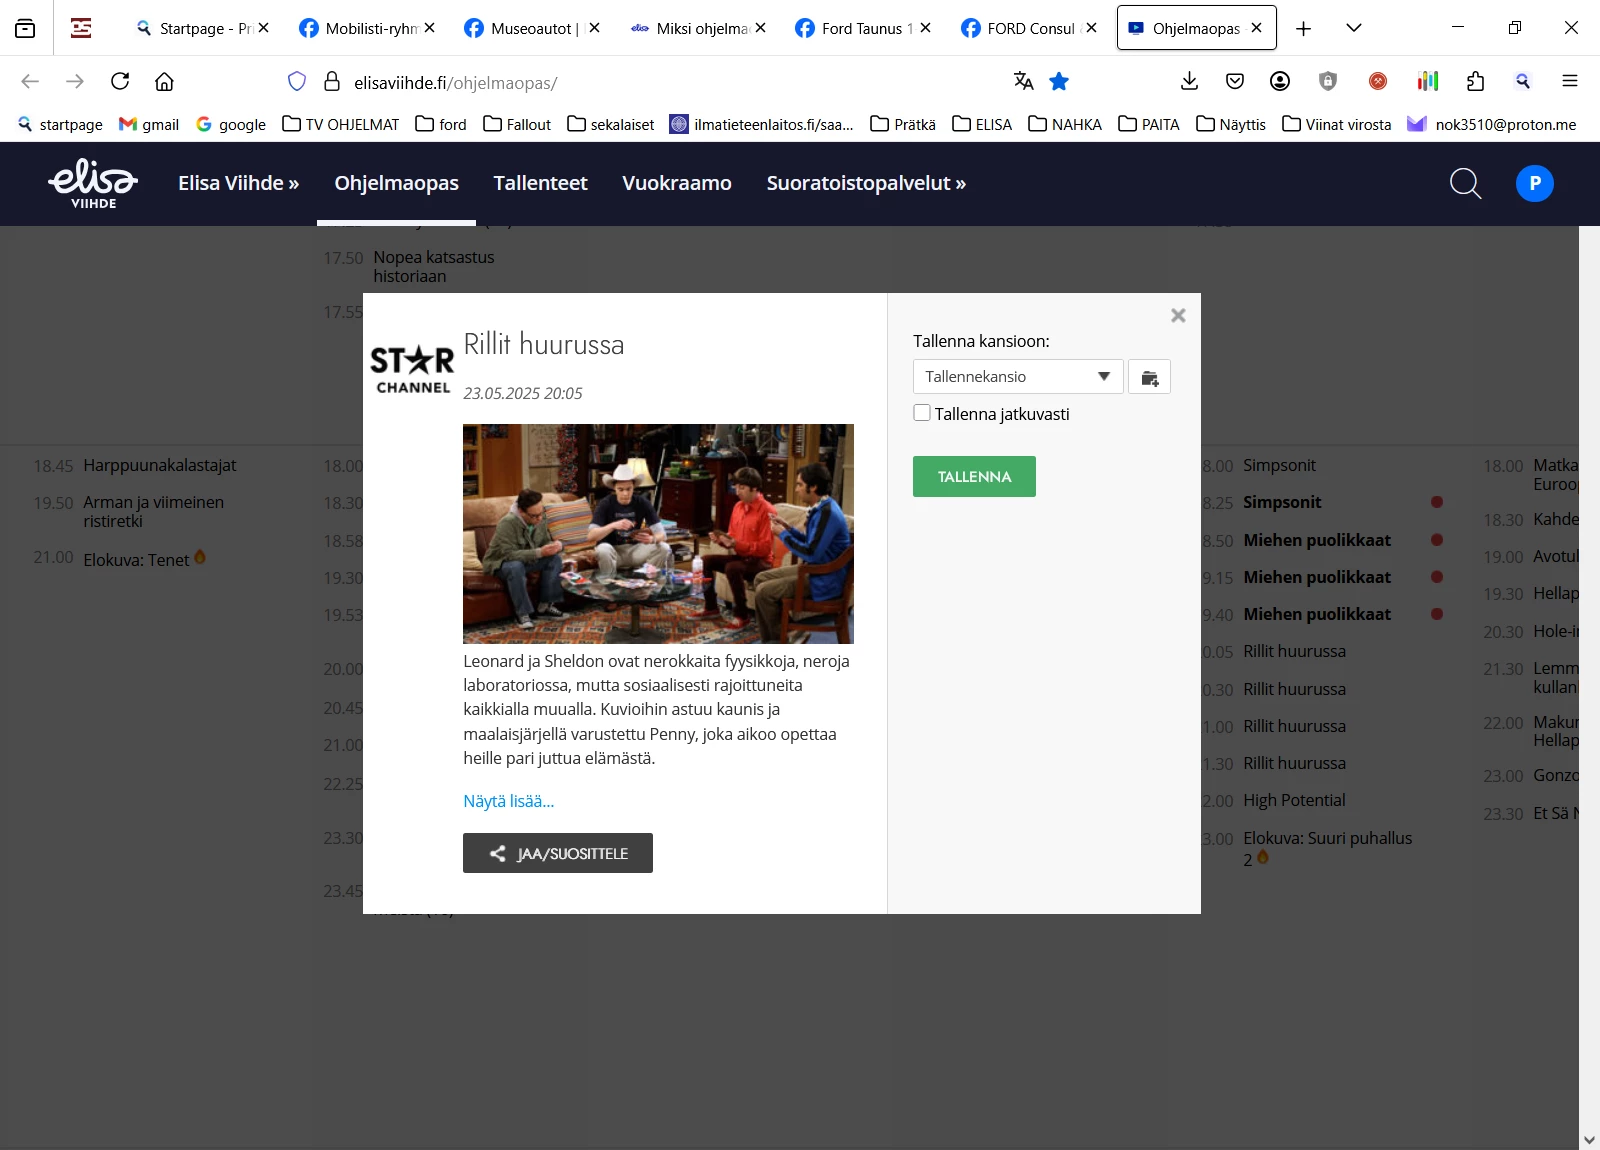Click the red round extension icon

[x=1378, y=81]
